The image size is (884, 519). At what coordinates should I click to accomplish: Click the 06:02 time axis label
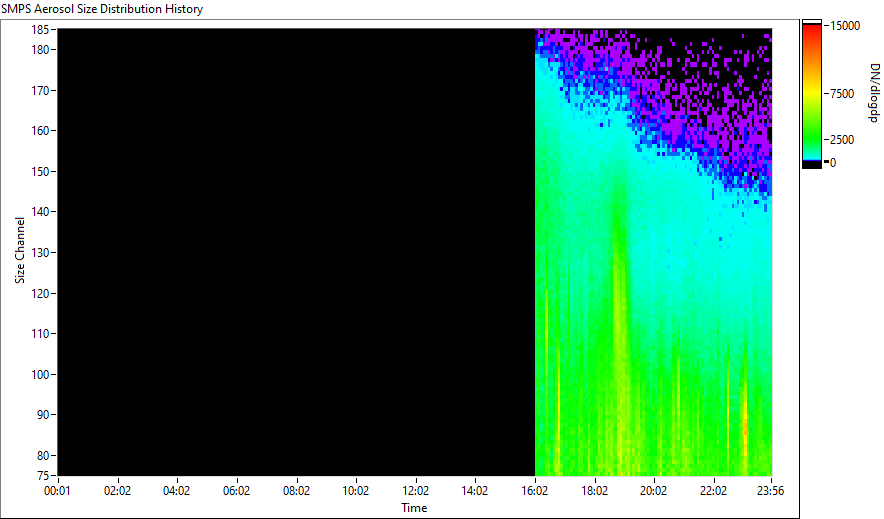[x=236, y=491]
